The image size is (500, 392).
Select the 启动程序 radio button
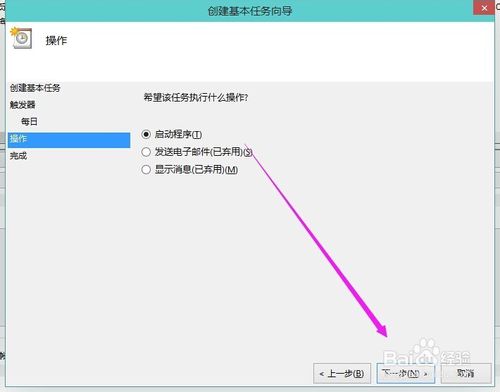click(x=146, y=134)
